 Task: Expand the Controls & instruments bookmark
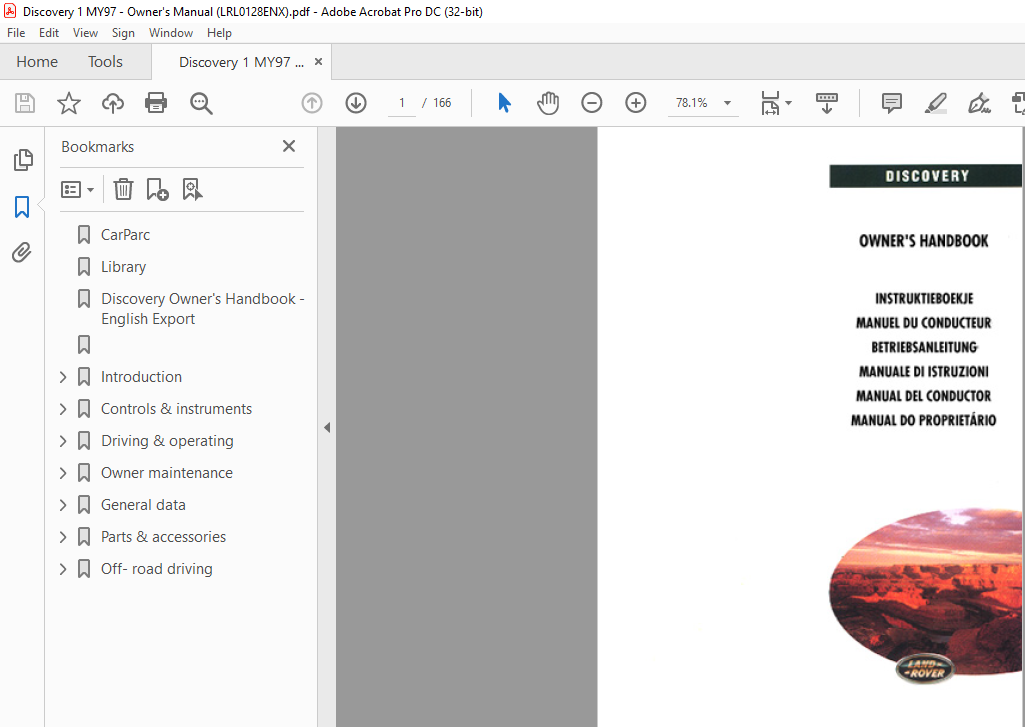pyautogui.click(x=63, y=409)
